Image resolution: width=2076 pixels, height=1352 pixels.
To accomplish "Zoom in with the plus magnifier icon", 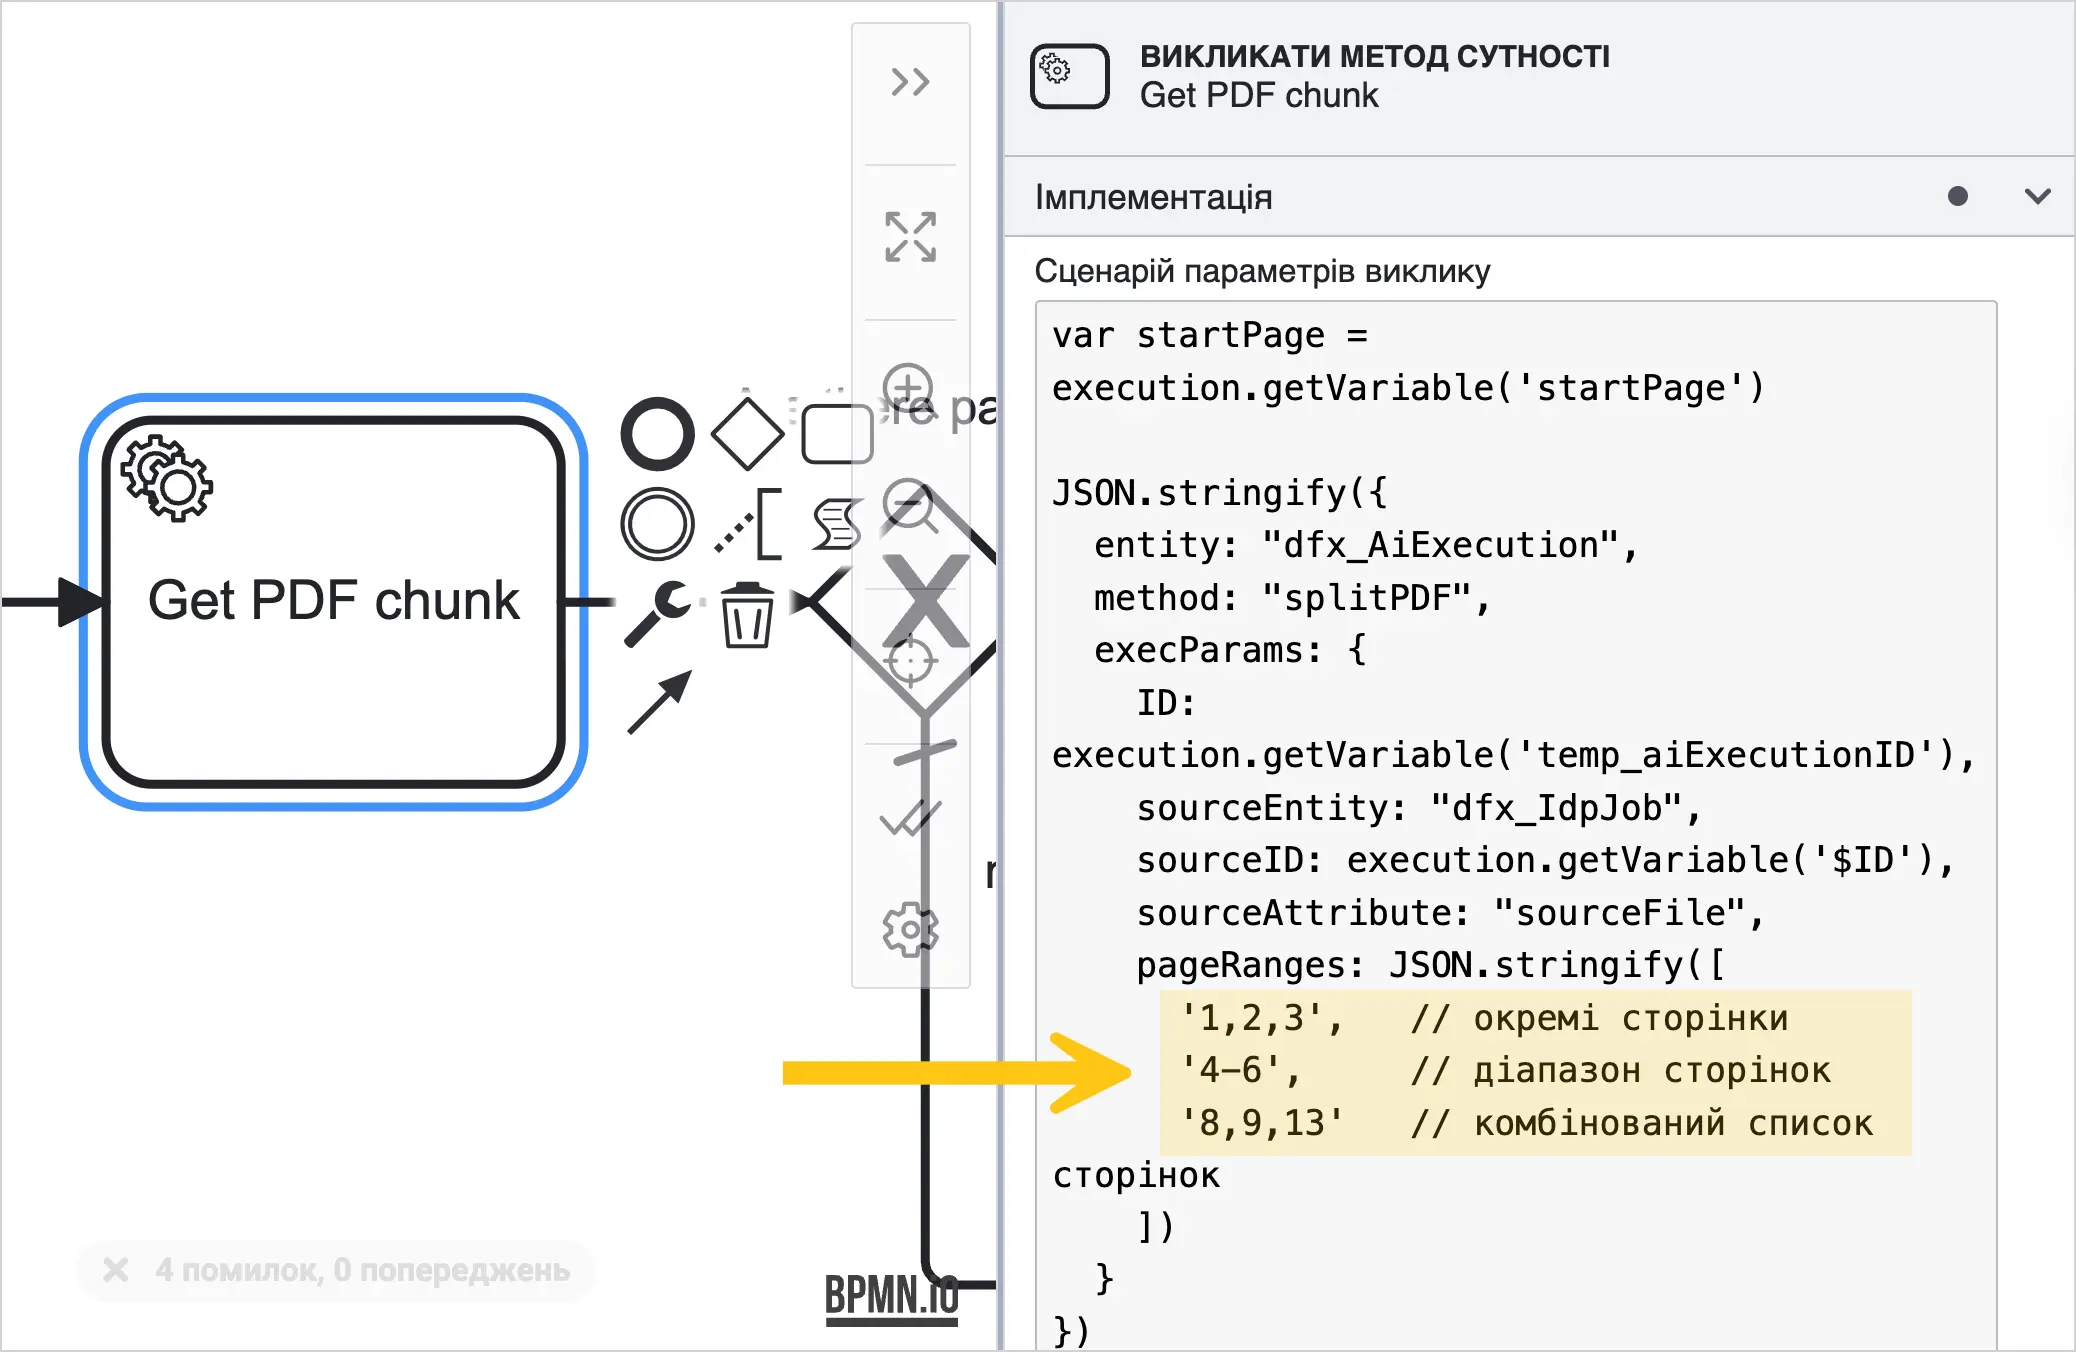I will pyautogui.click(x=909, y=389).
